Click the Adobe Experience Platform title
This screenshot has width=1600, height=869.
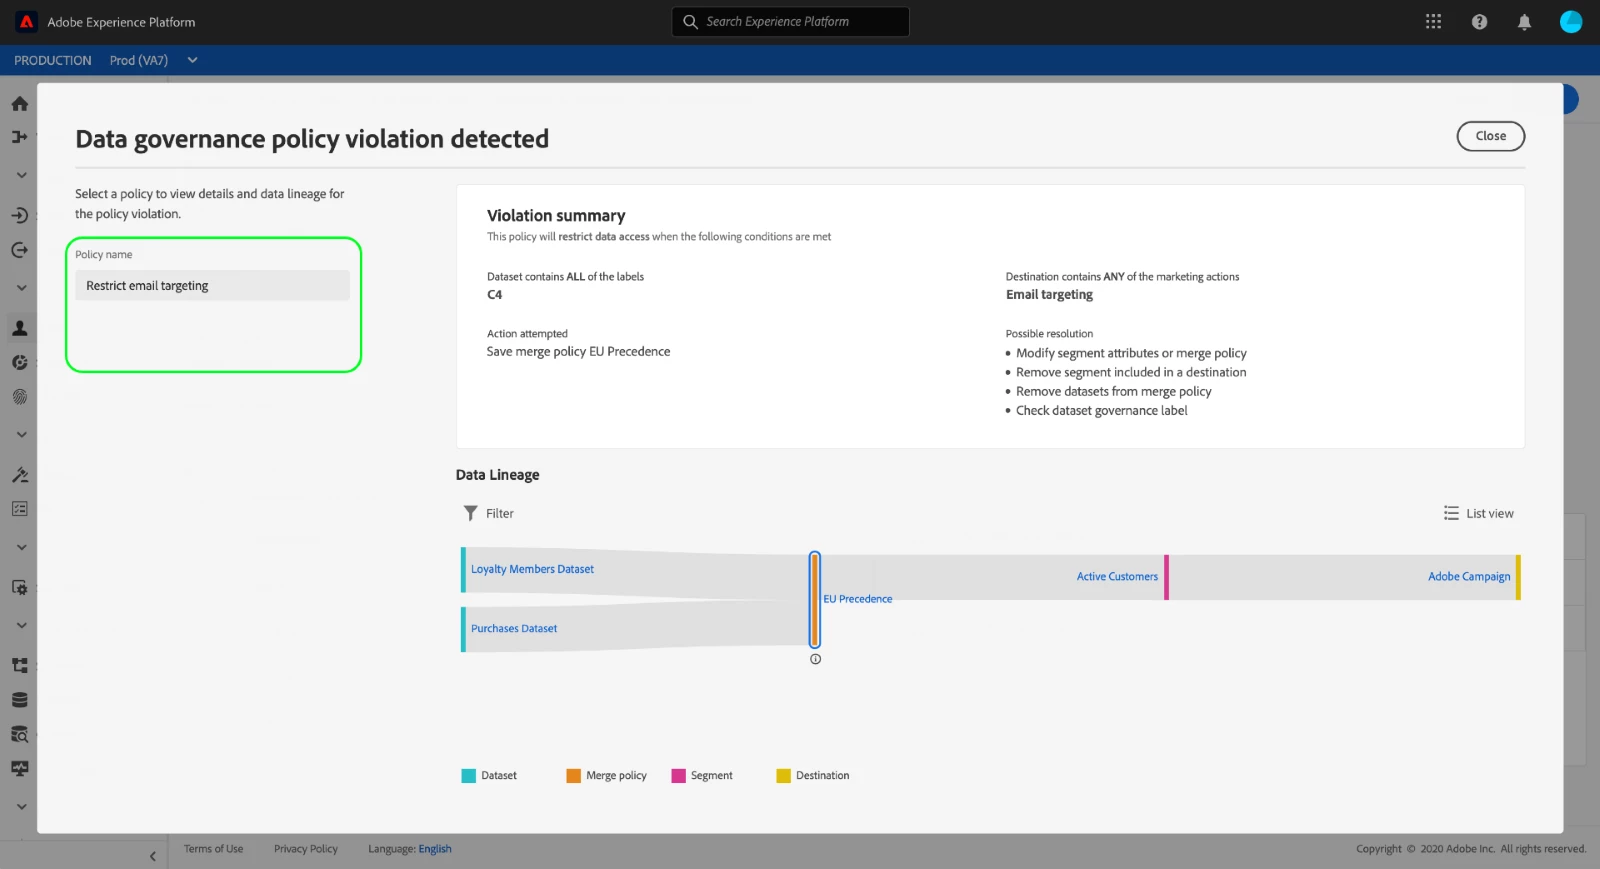click(121, 22)
